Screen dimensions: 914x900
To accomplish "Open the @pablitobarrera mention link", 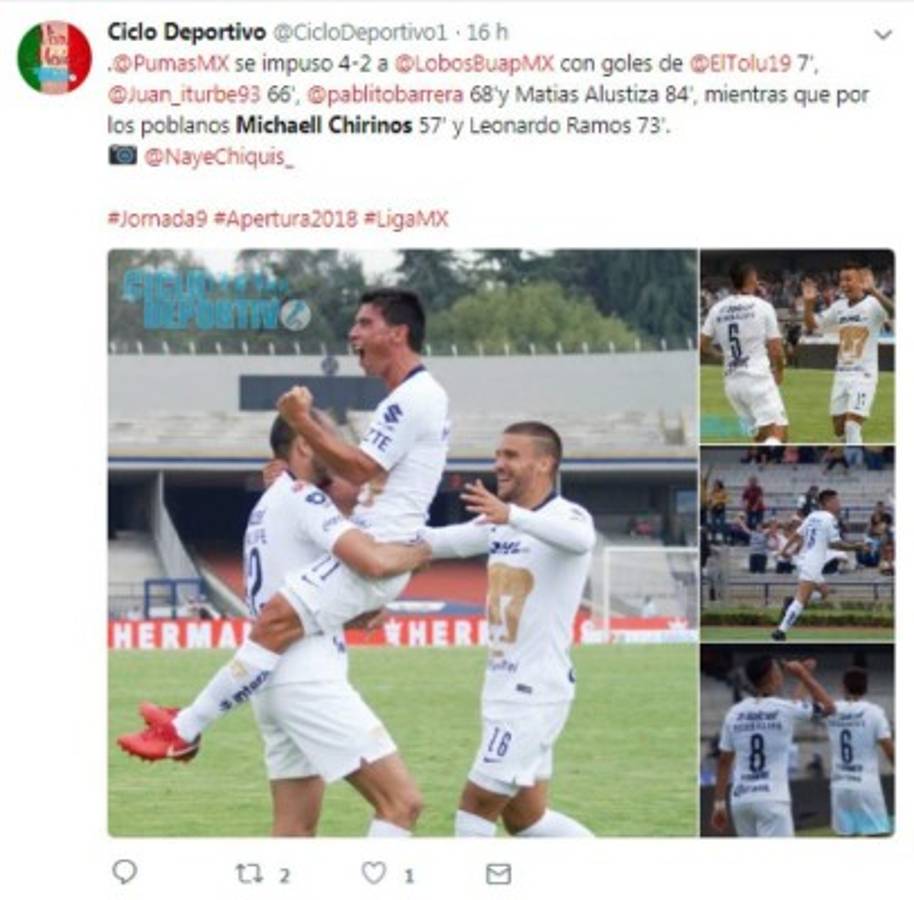I will tap(385, 94).
